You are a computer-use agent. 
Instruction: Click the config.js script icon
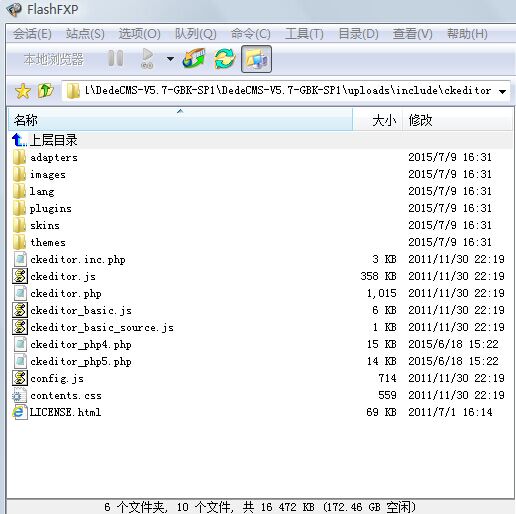coord(20,378)
